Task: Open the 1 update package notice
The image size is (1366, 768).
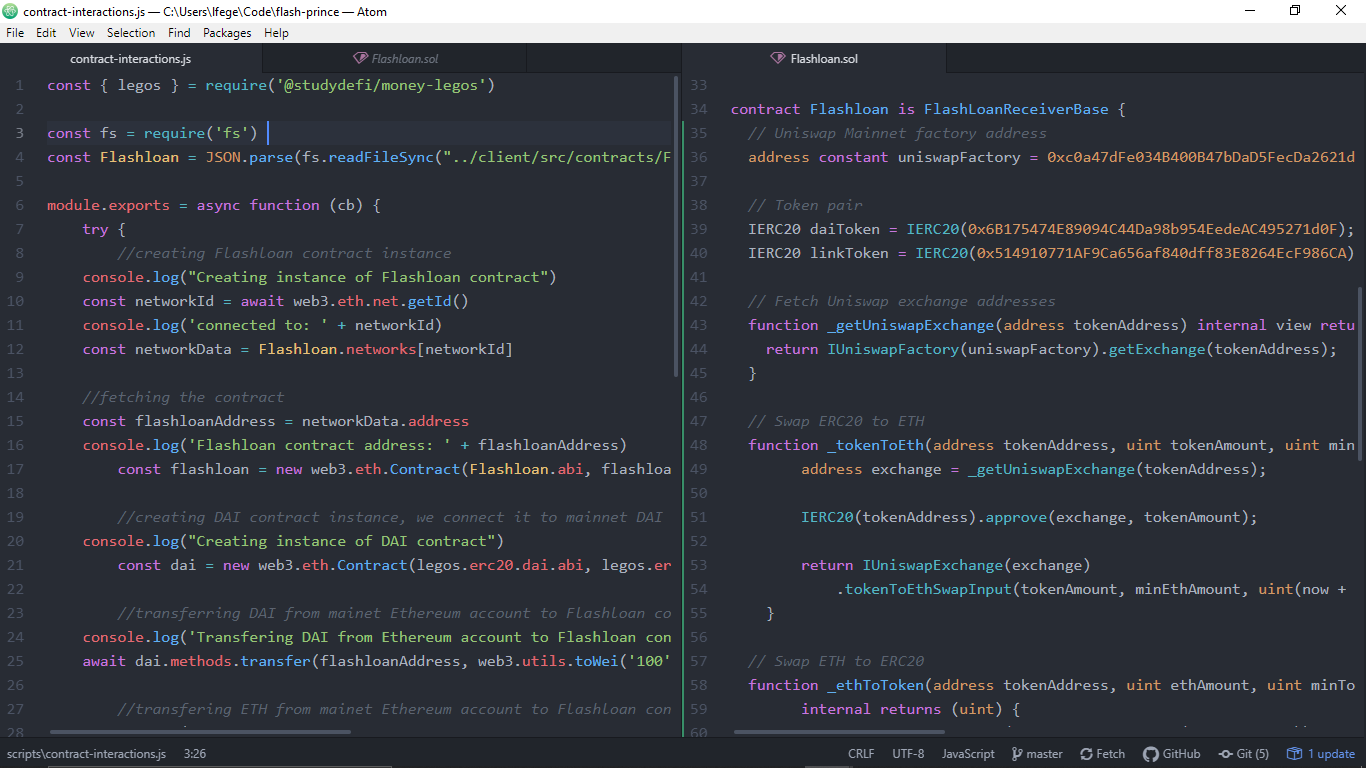Action: pos(1320,754)
